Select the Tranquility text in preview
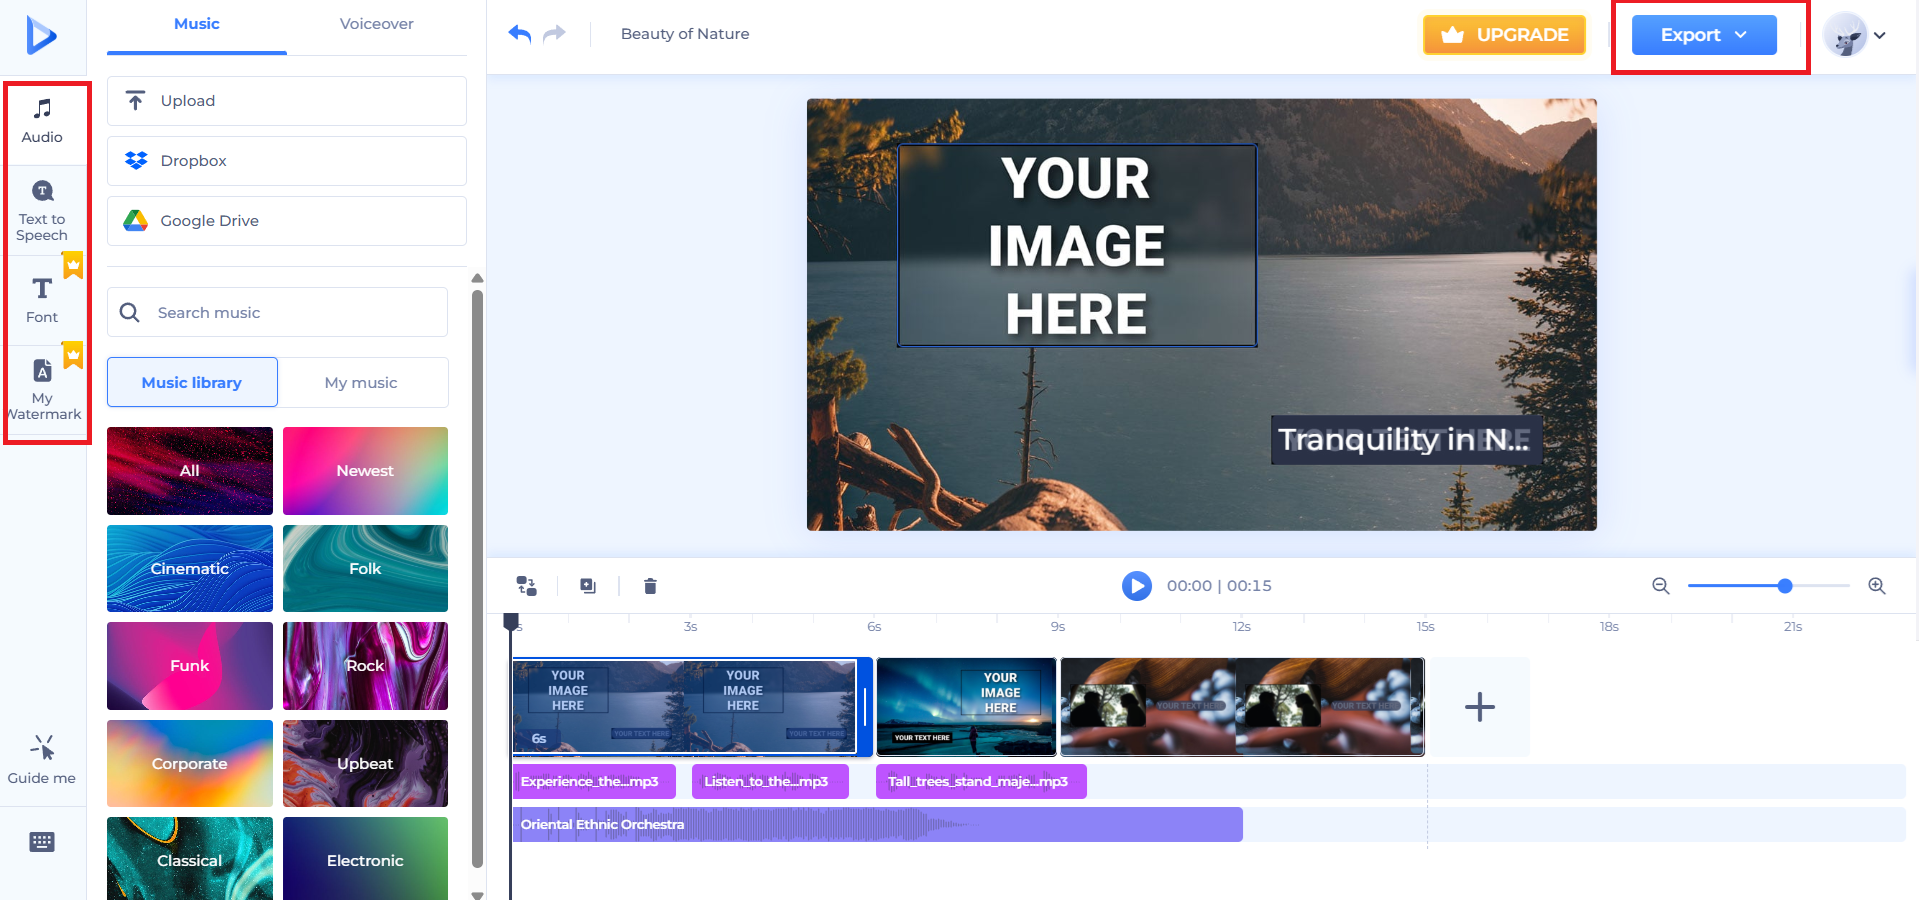 1406,440
